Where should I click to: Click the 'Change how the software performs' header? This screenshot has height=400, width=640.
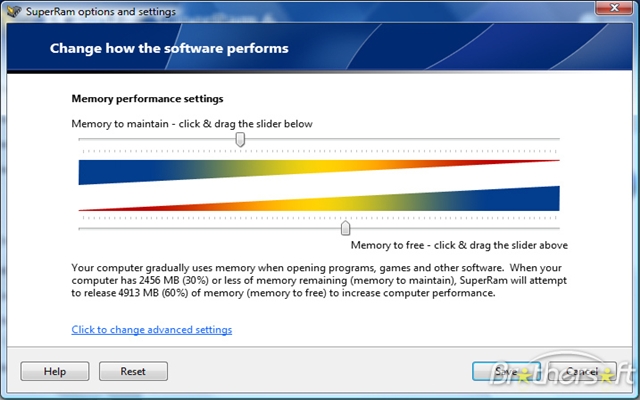pyautogui.click(x=169, y=48)
